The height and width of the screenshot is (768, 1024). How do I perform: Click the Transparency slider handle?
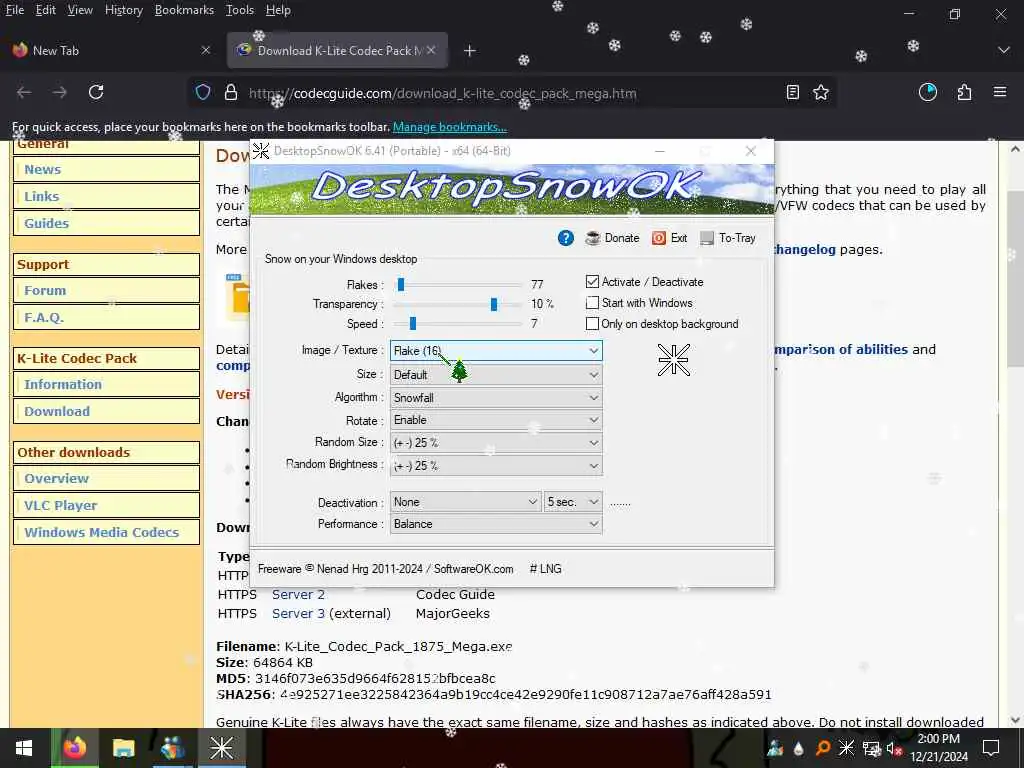494,304
